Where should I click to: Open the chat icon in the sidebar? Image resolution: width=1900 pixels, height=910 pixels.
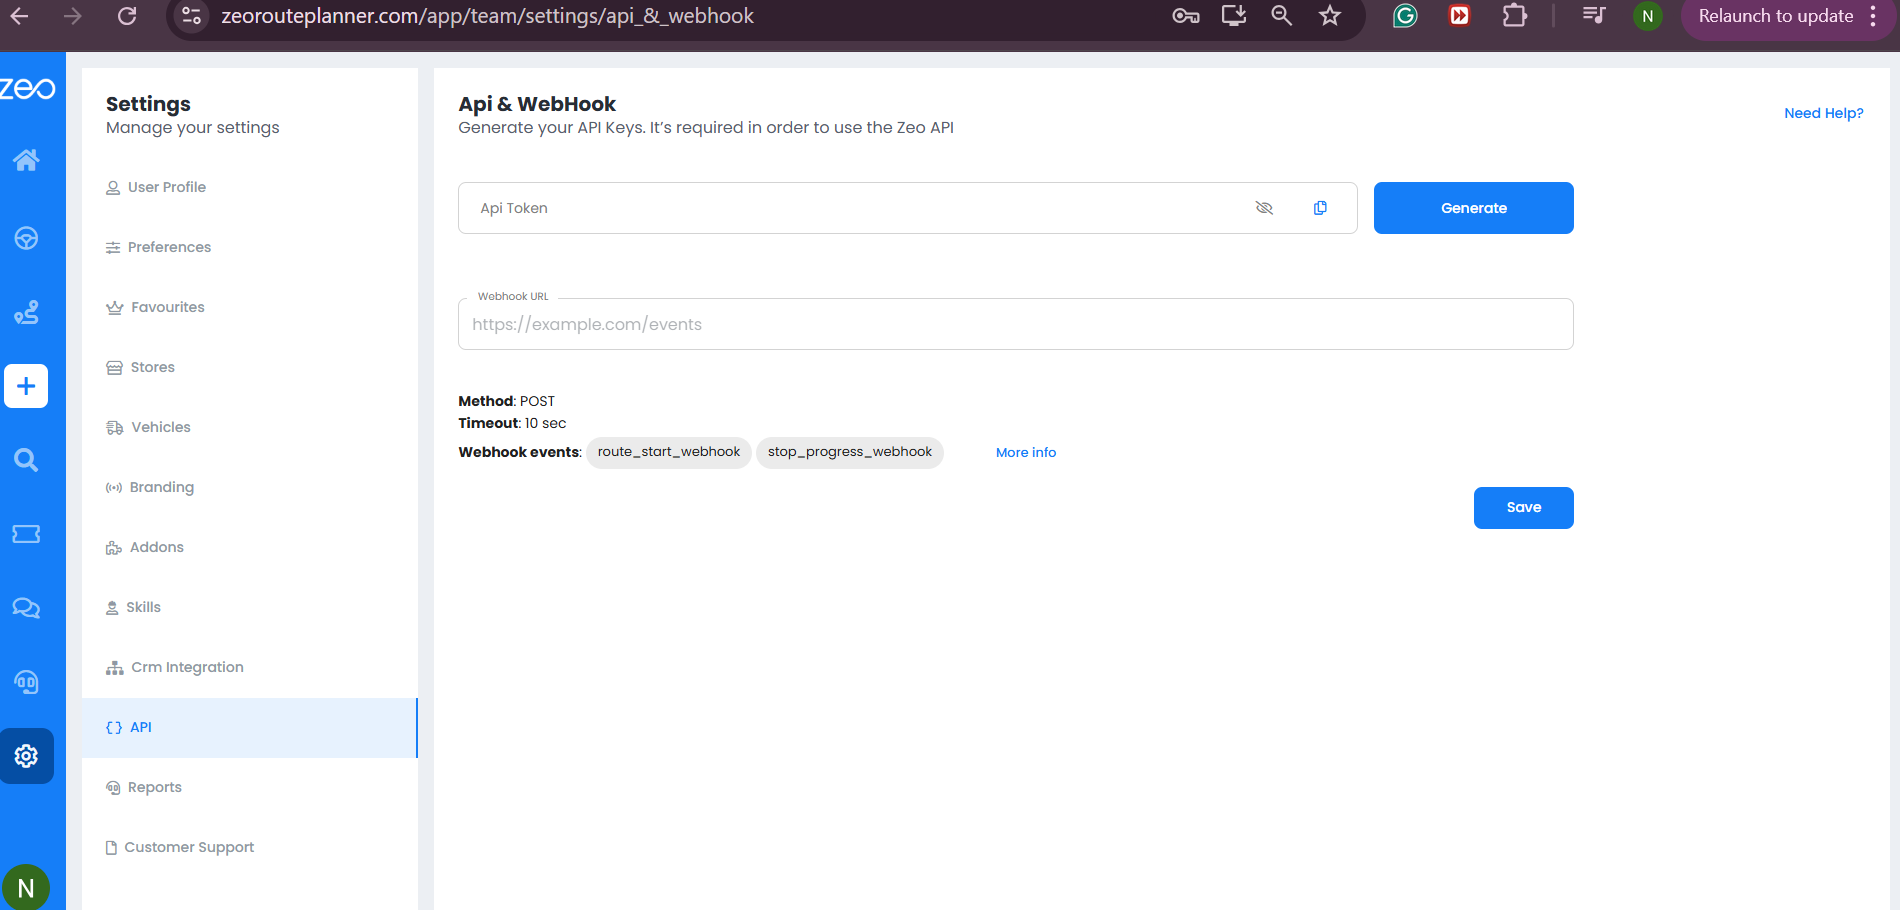coord(26,608)
